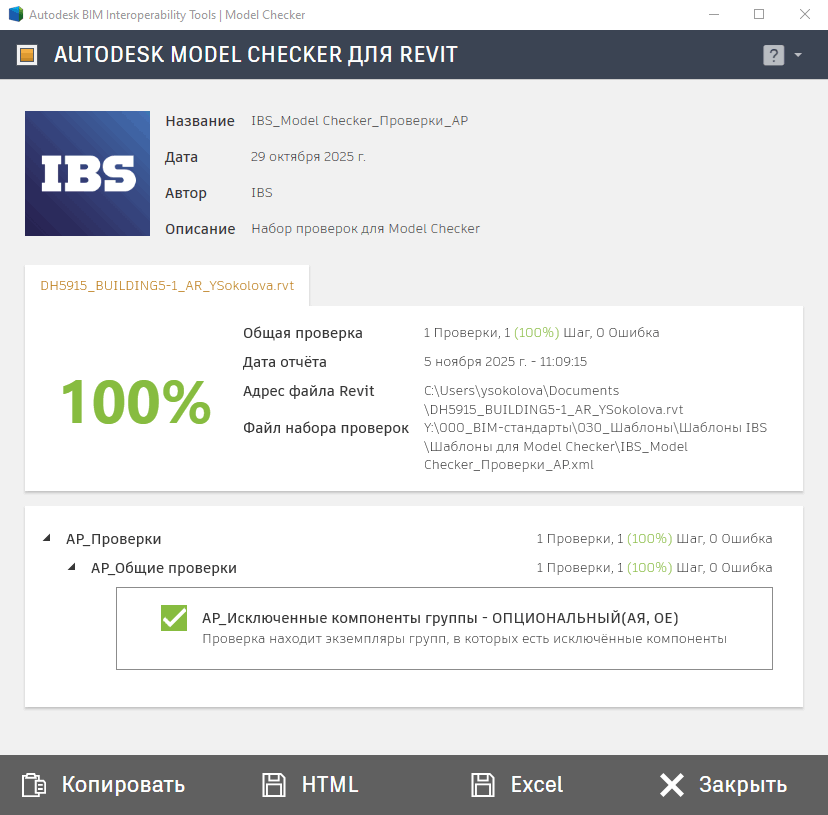
Task: Click the check description Проверка находит экземпляры групп
Action: 465,639
